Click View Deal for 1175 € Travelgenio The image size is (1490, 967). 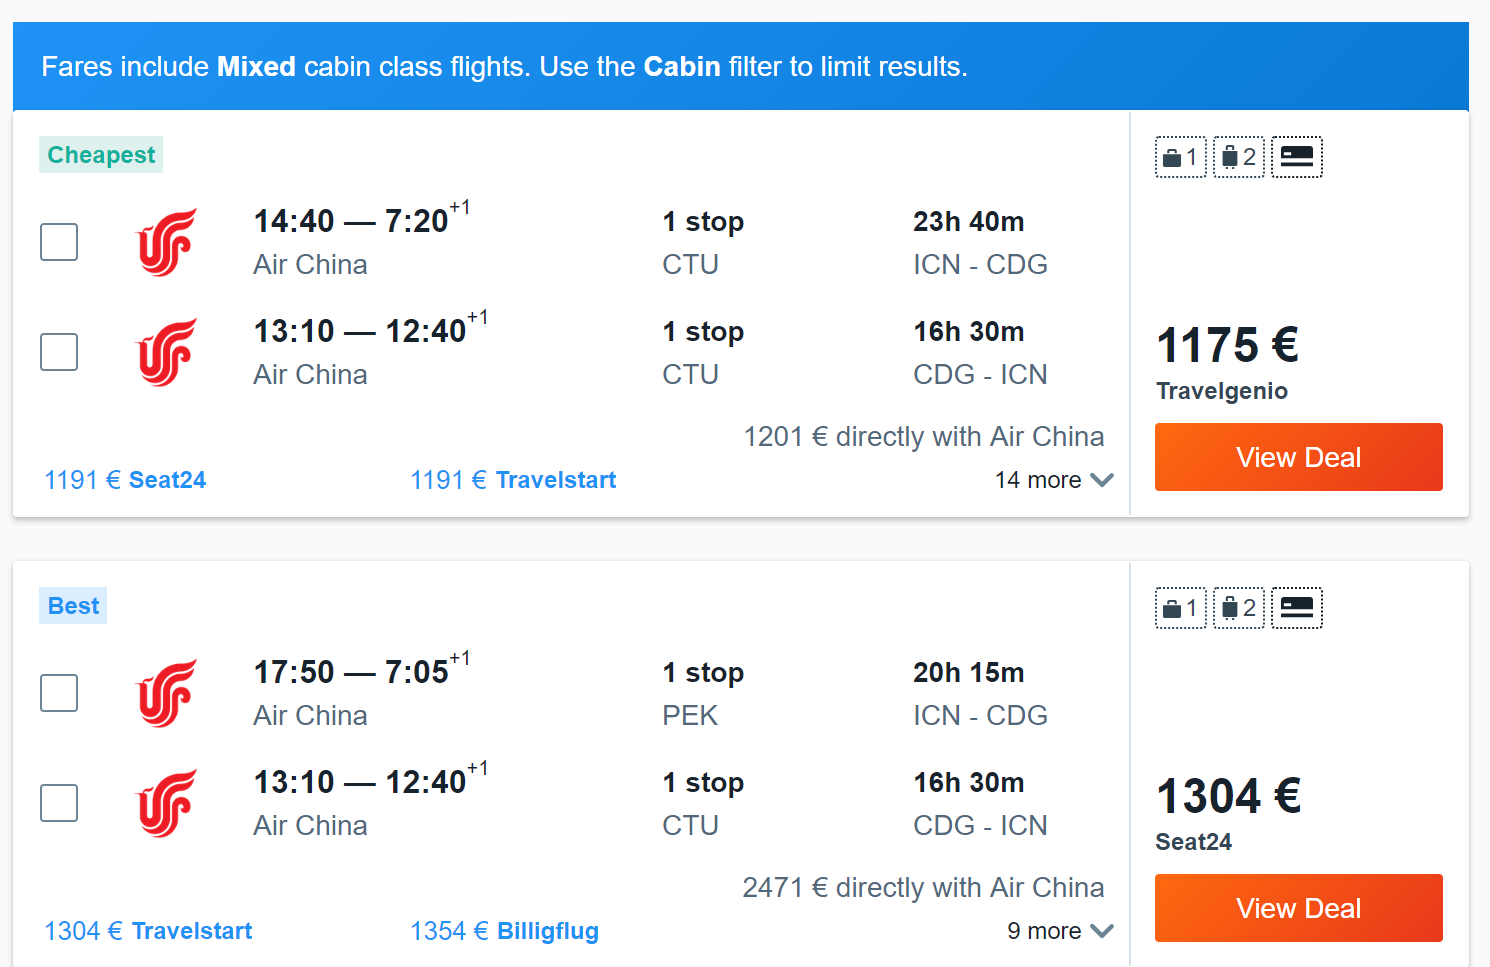(1298, 457)
